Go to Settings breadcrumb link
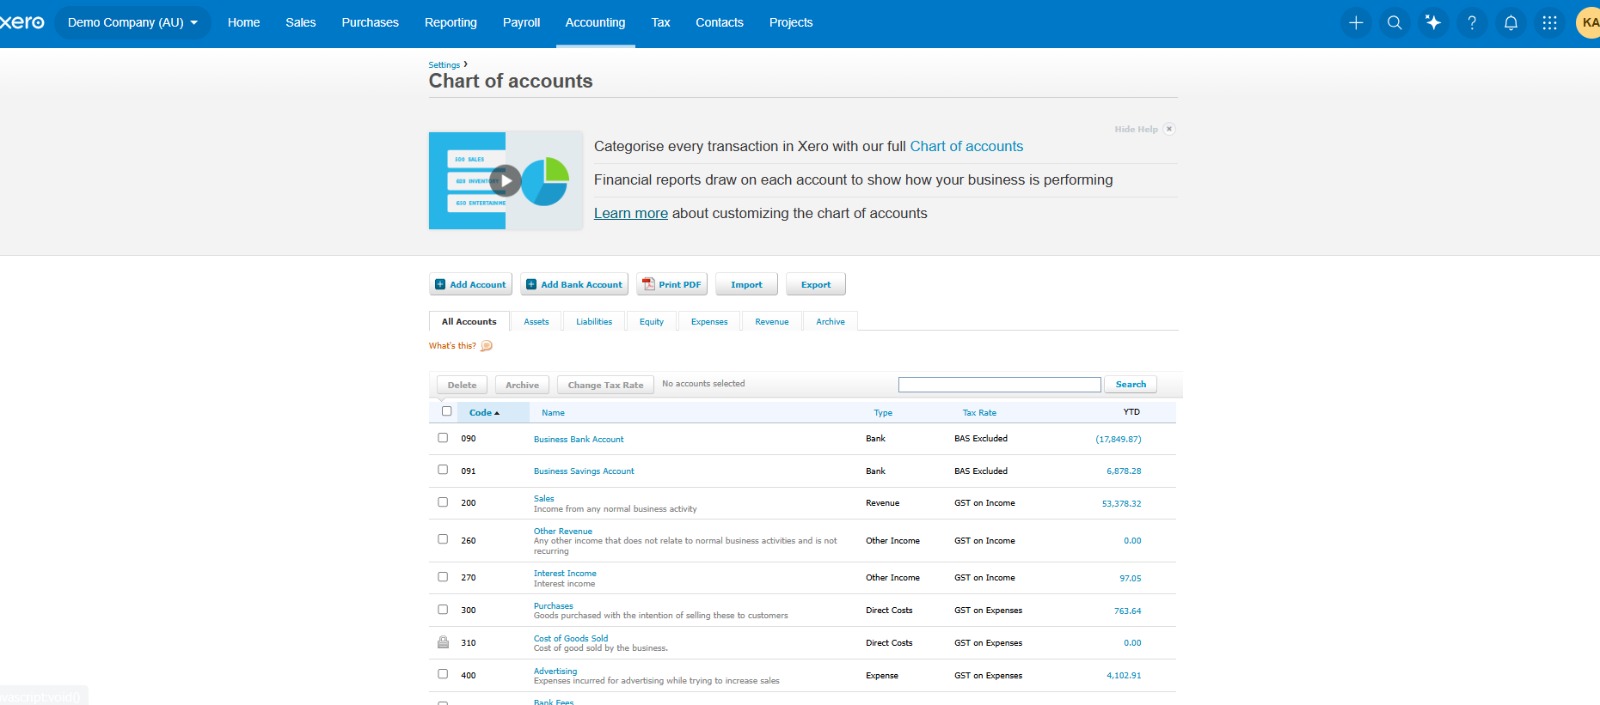Viewport: 1600px width, 705px height. 444,65
